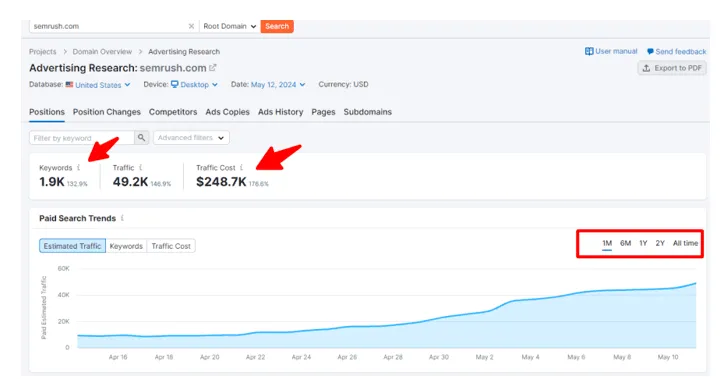Open the Ads Copies tab
This screenshot has width=720, height=379.
coord(227,112)
